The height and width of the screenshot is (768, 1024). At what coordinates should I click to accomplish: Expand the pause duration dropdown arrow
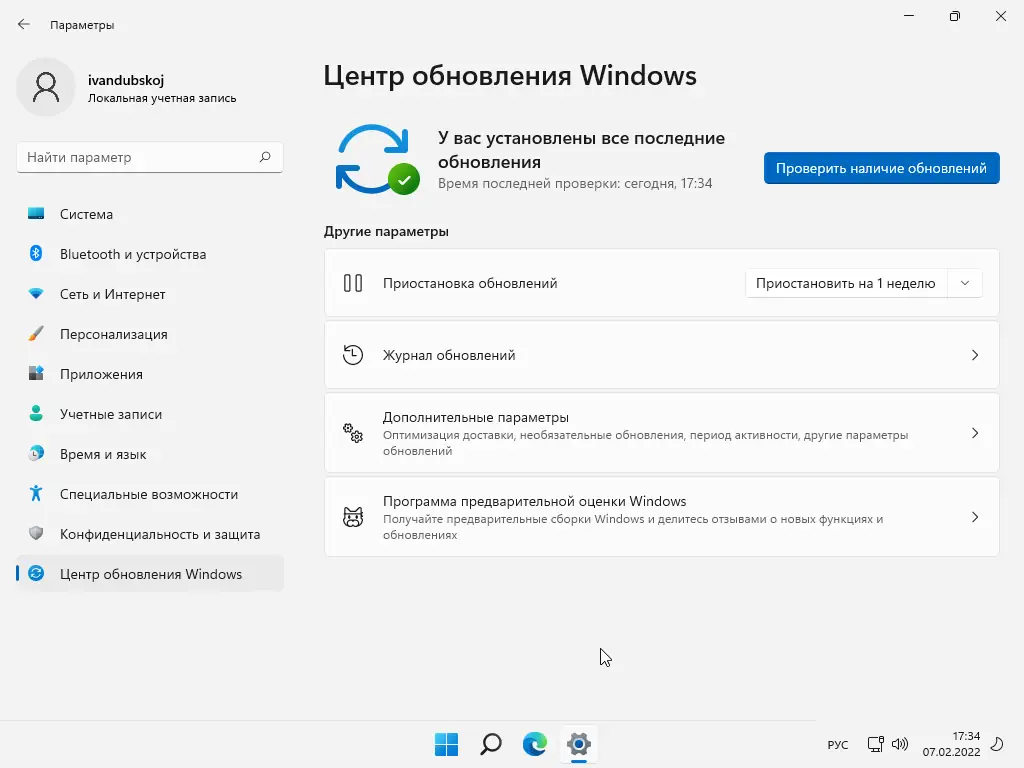point(965,283)
